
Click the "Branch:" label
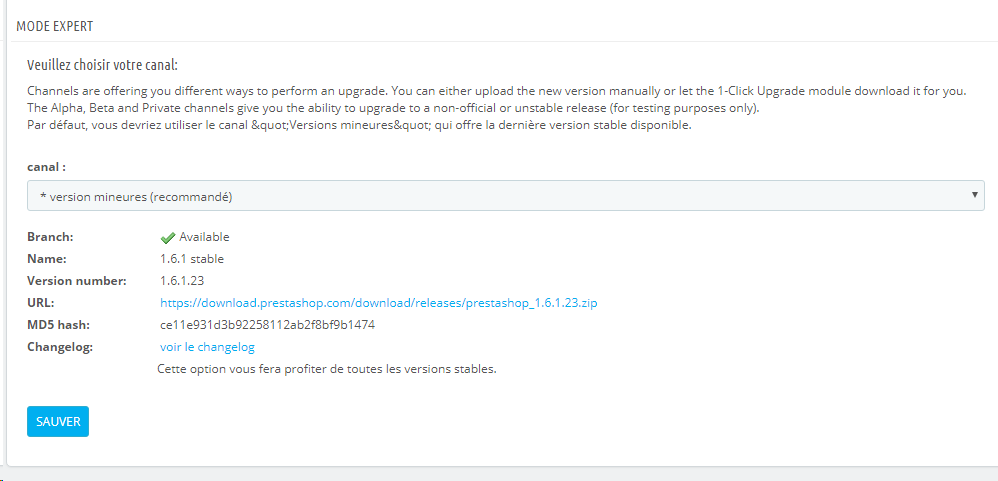[50, 237]
